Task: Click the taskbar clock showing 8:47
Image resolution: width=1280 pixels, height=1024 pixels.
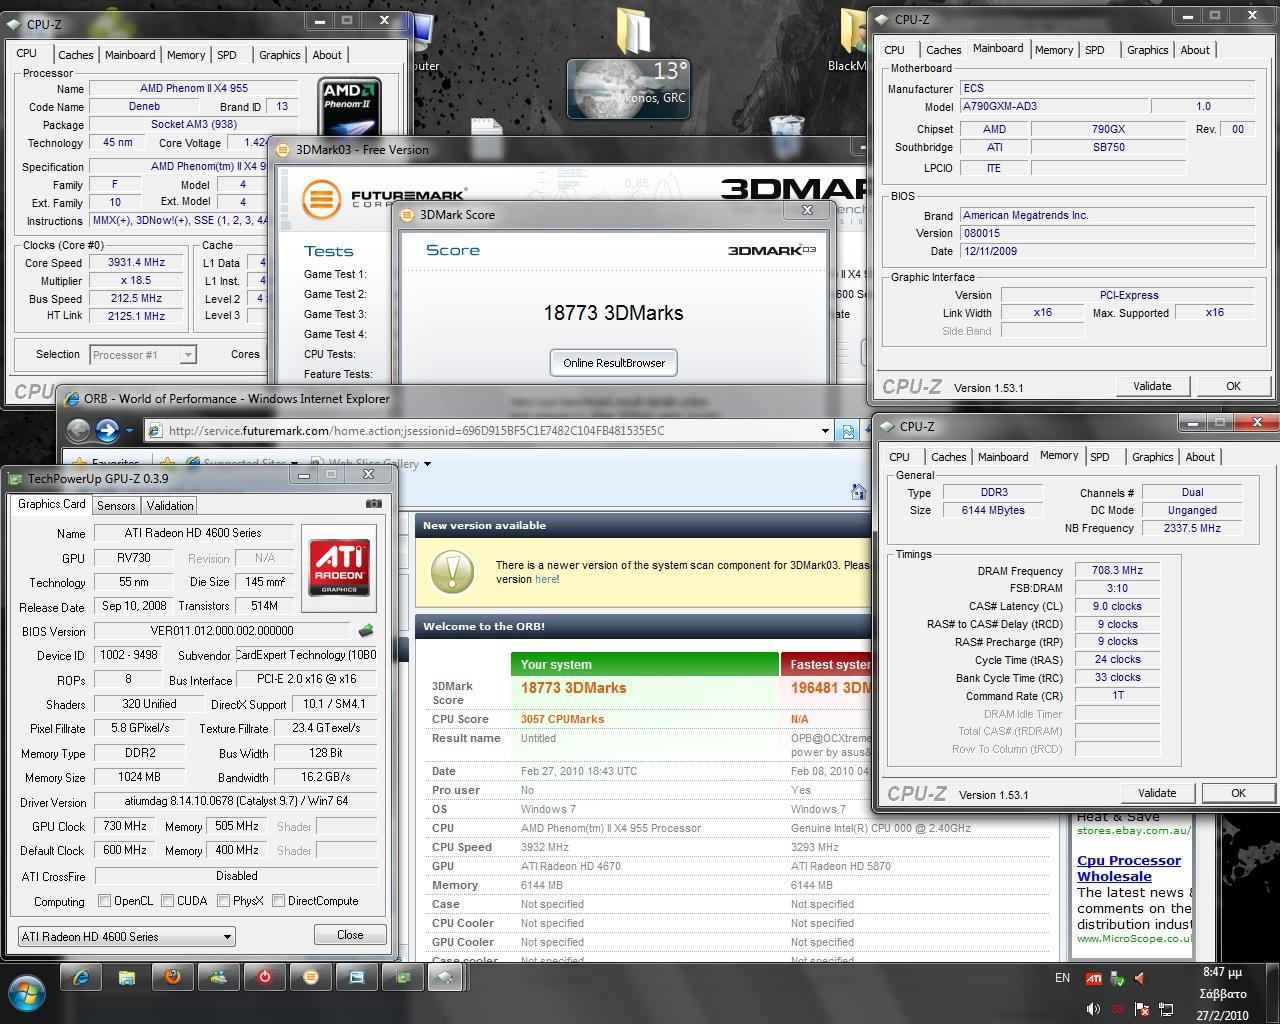Action: point(1222,993)
